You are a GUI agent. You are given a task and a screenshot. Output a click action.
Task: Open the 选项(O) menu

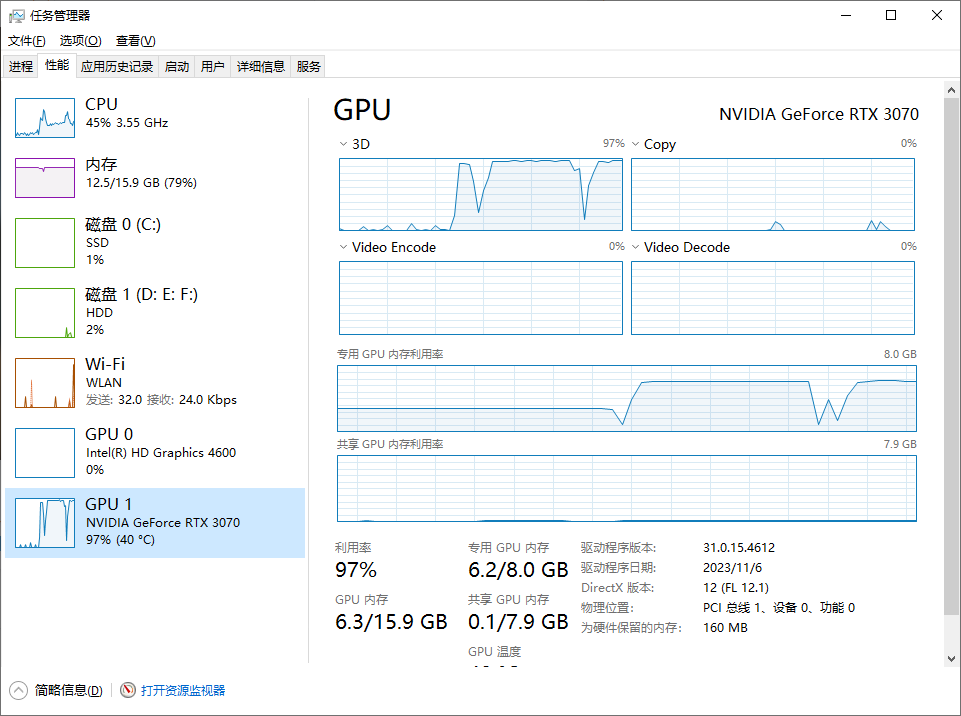[x=80, y=40]
